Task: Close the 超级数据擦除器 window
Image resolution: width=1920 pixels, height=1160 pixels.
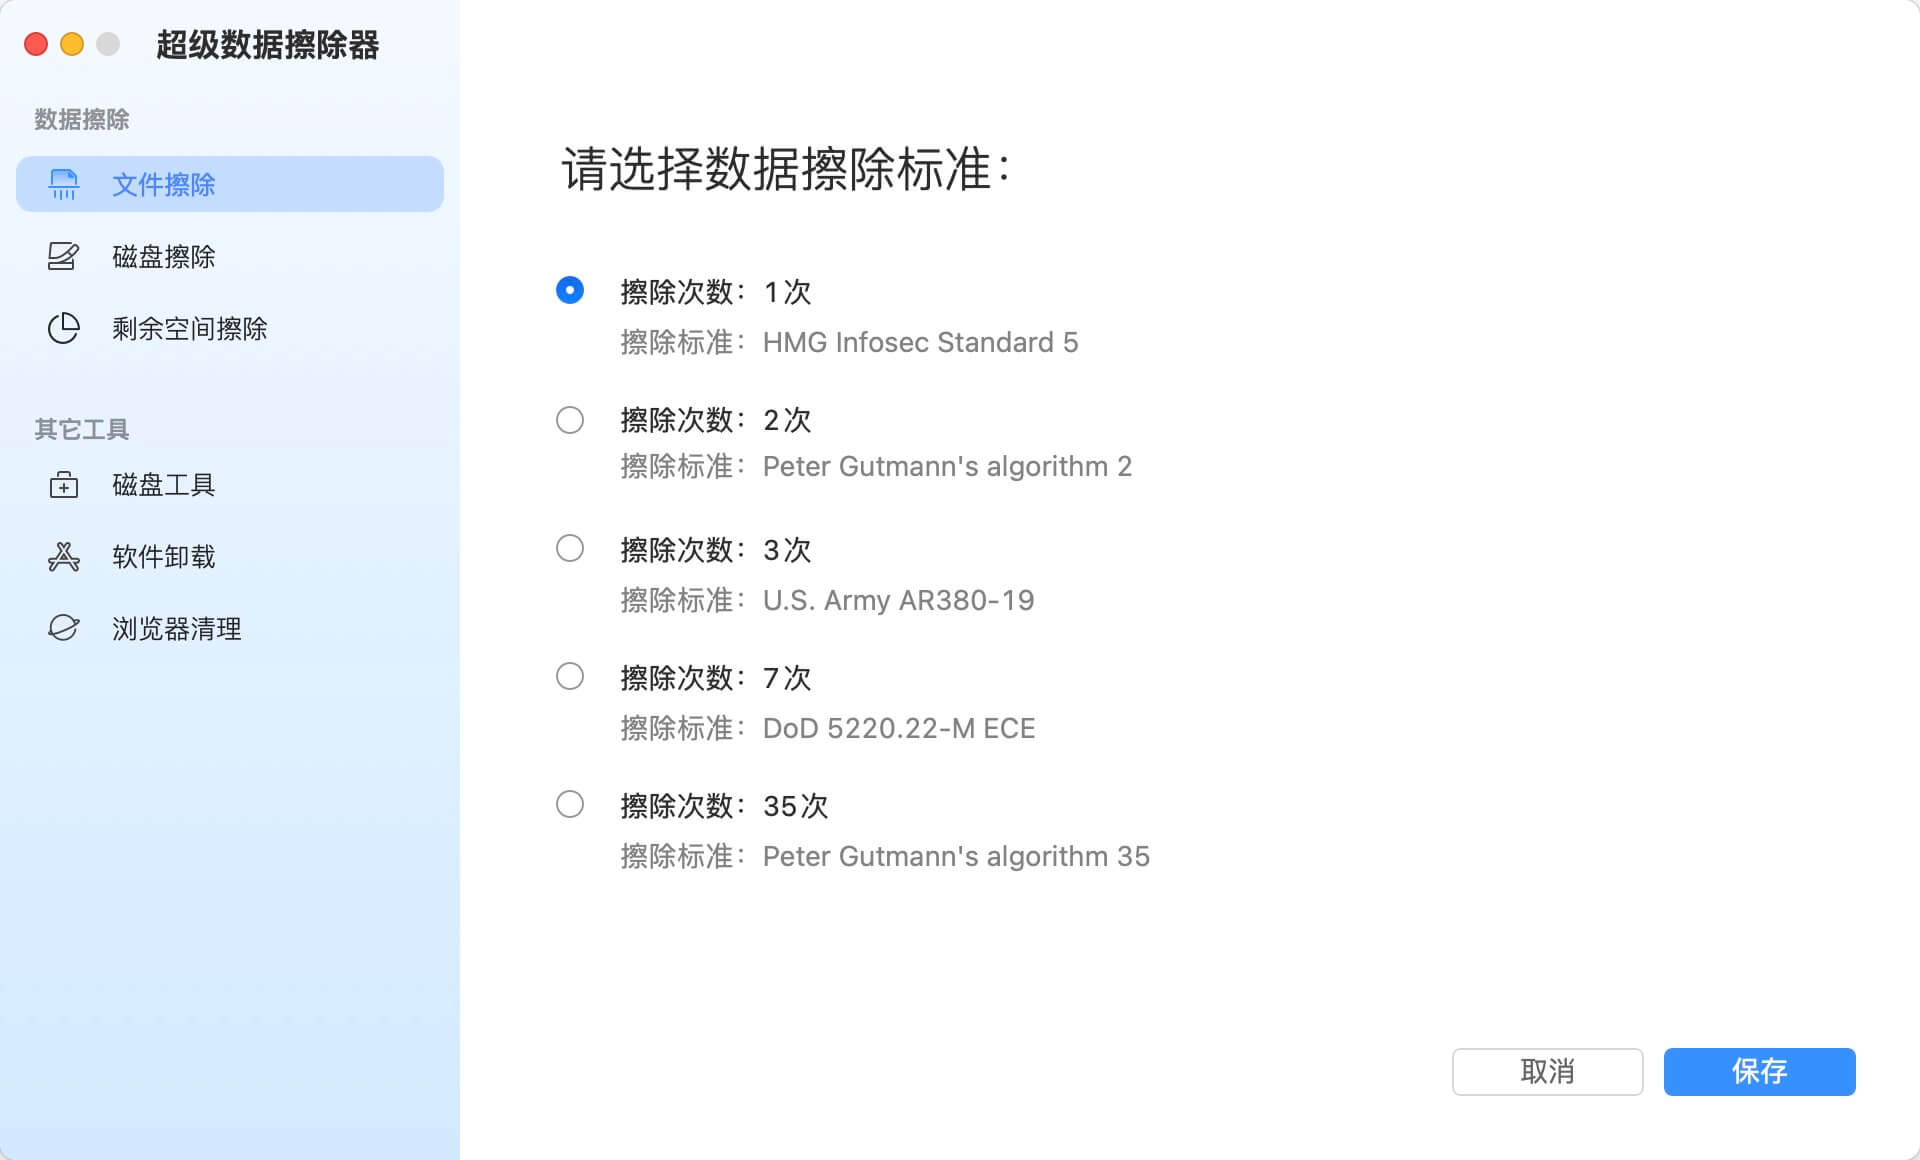Action: (x=34, y=45)
